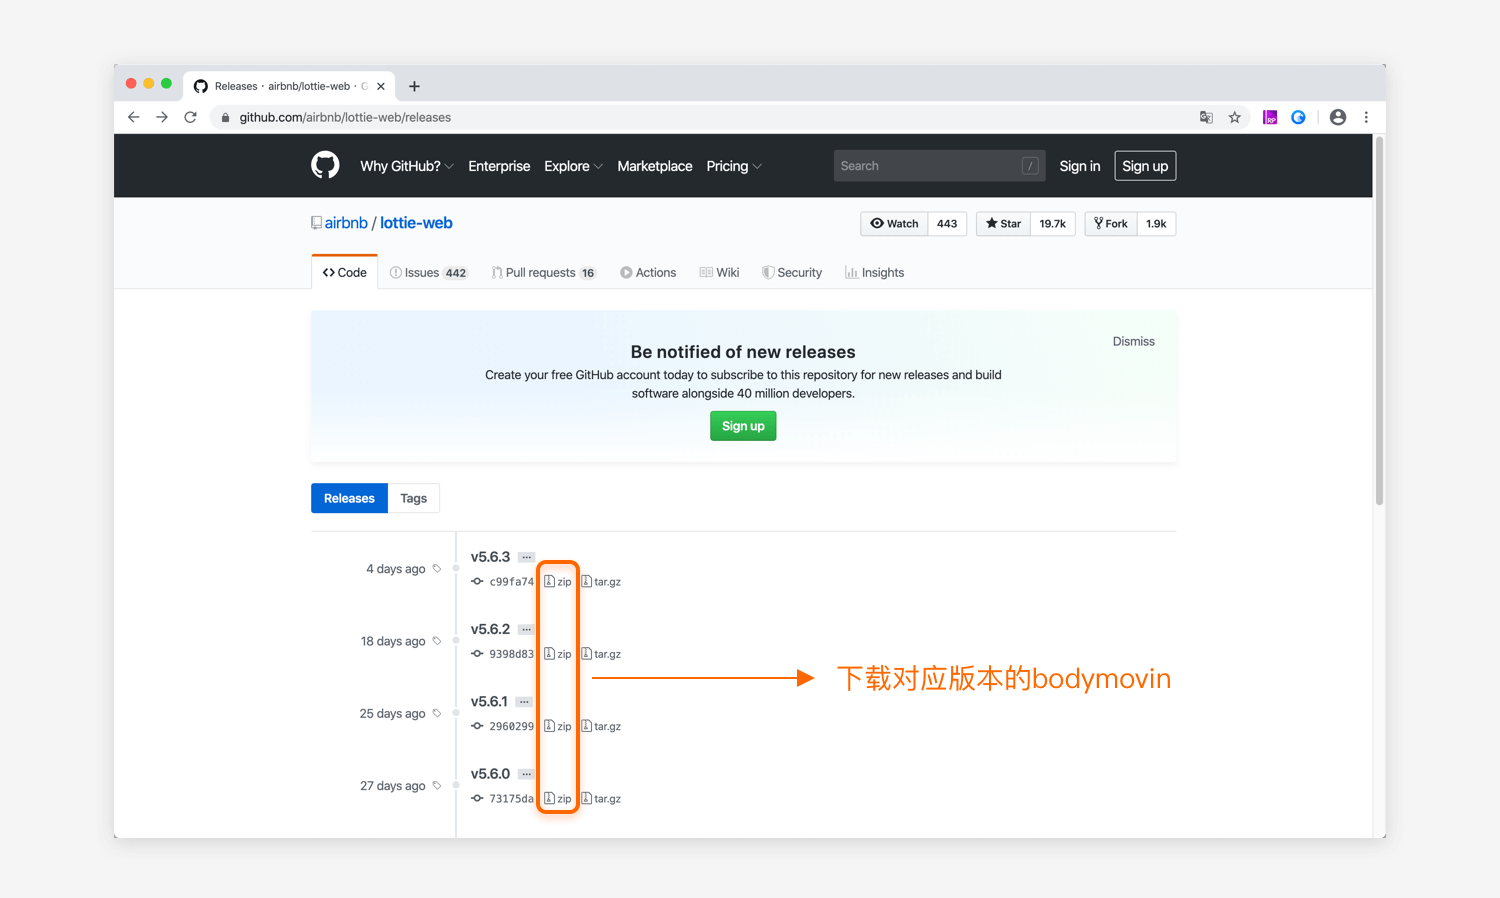Open the 1.9k forks count
Image resolution: width=1500 pixels, height=898 pixels.
pos(1156,224)
